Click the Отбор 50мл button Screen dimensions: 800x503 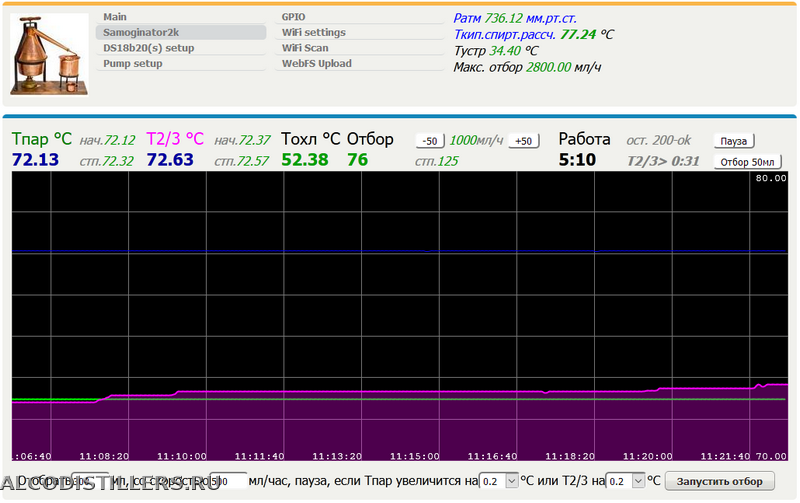(747, 162)
